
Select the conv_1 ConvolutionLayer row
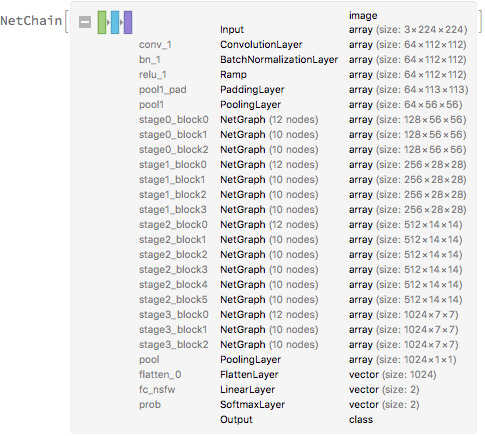pos(303,45)
